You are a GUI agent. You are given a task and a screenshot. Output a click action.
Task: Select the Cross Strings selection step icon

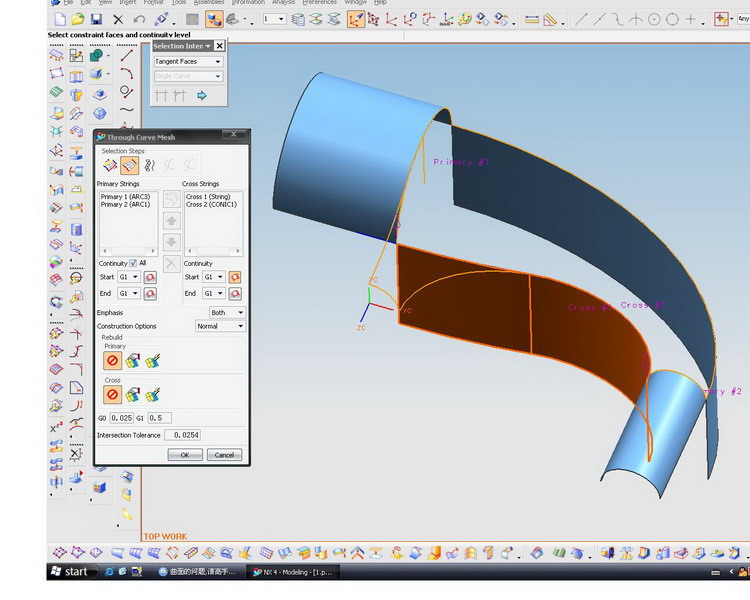pos(130,166)
